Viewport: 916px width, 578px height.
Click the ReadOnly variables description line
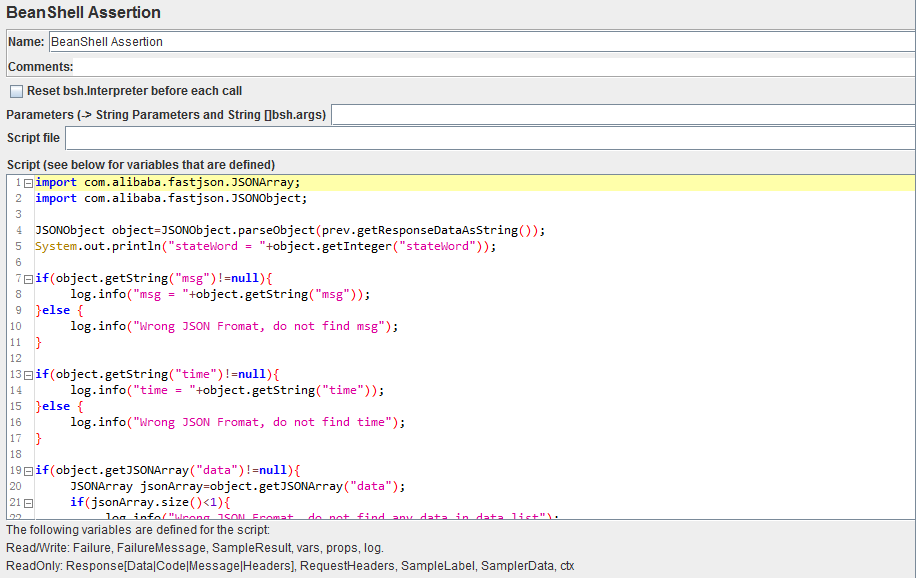(290, 566)
